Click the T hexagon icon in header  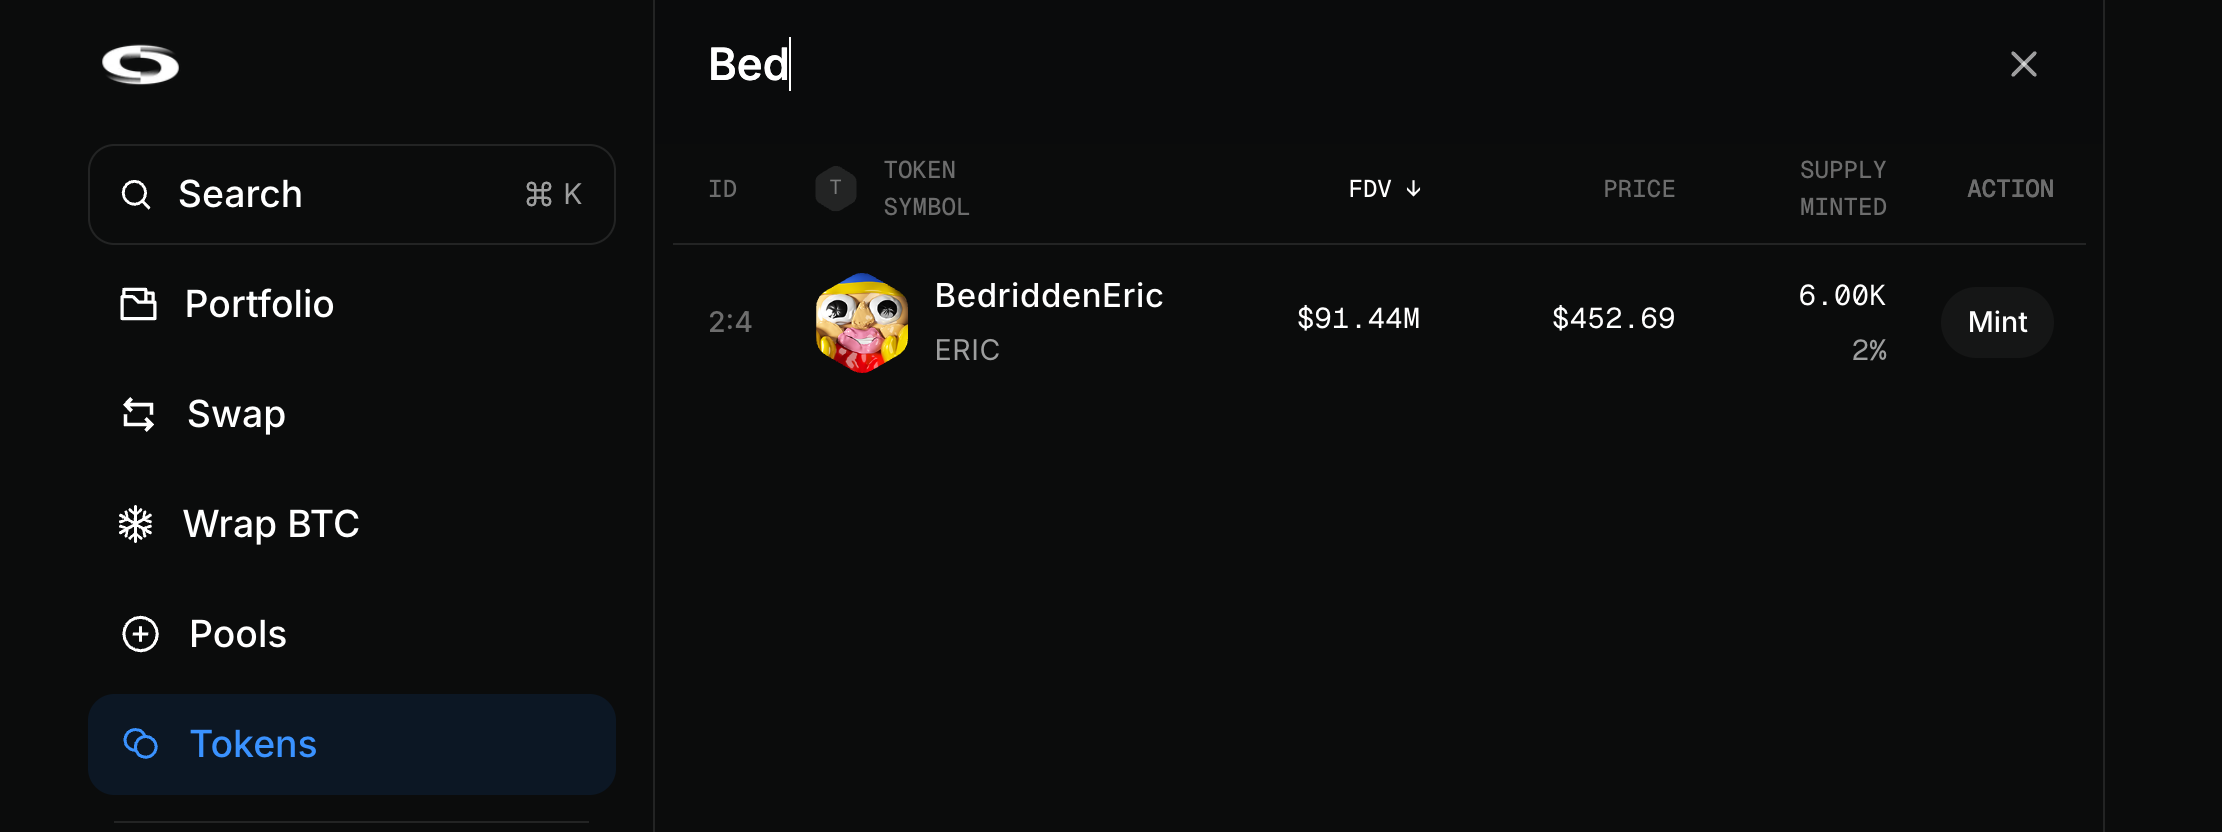click(836, 188)
